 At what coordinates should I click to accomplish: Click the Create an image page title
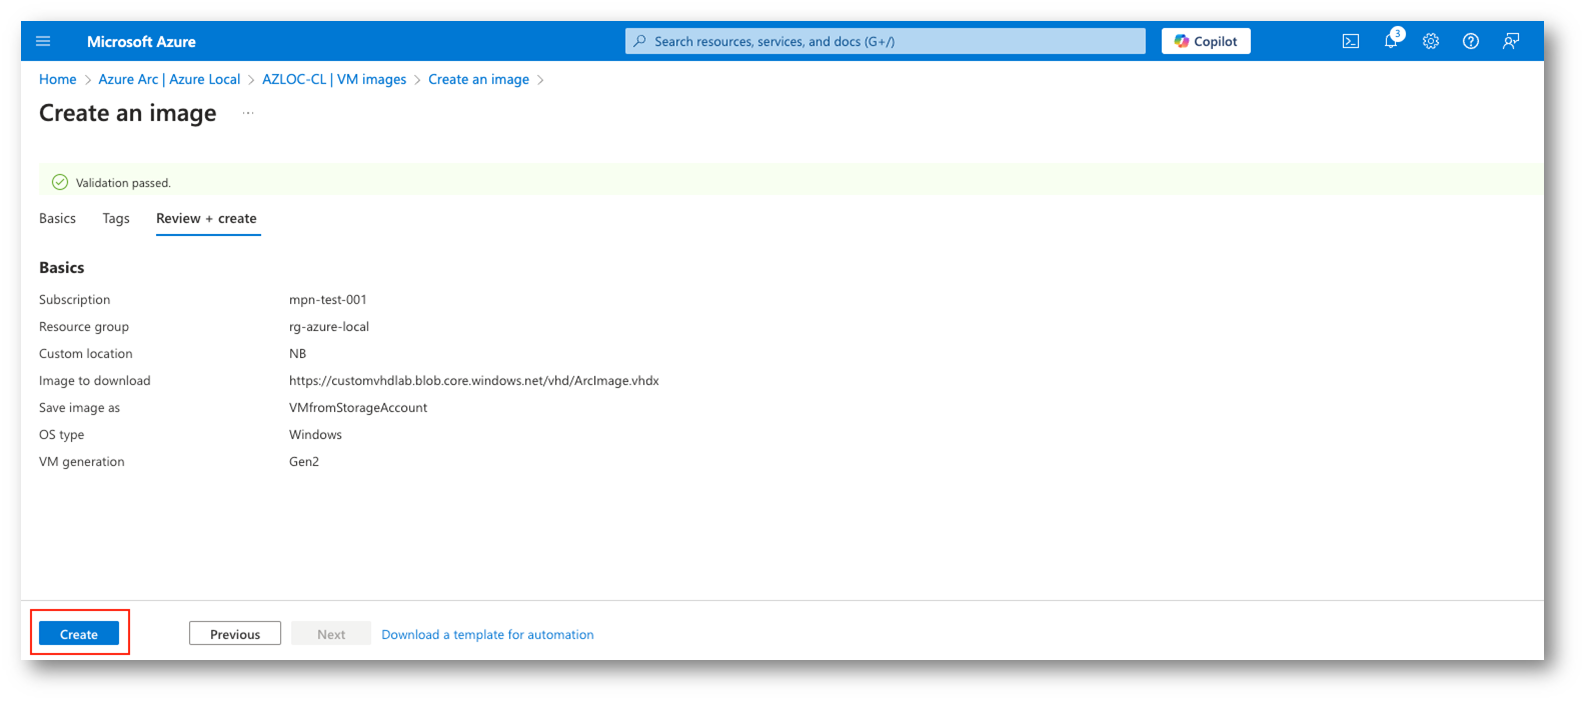tap(128, 113)
